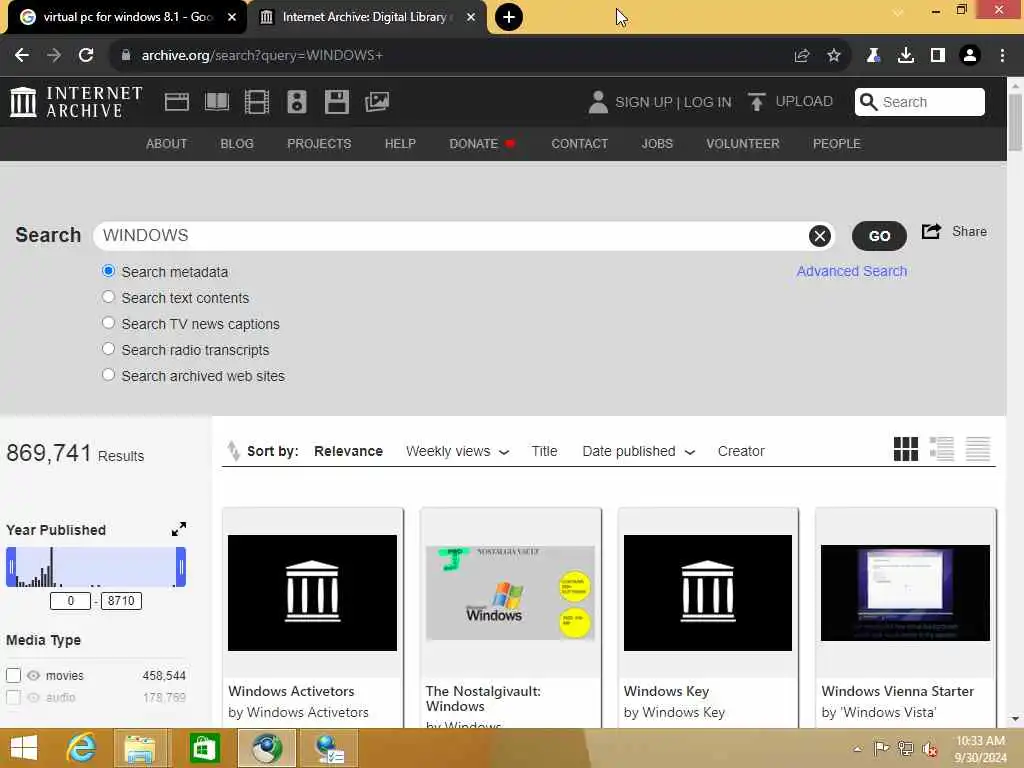Select Search archived web sites option

pyautogui.click(x=108, y=375)
